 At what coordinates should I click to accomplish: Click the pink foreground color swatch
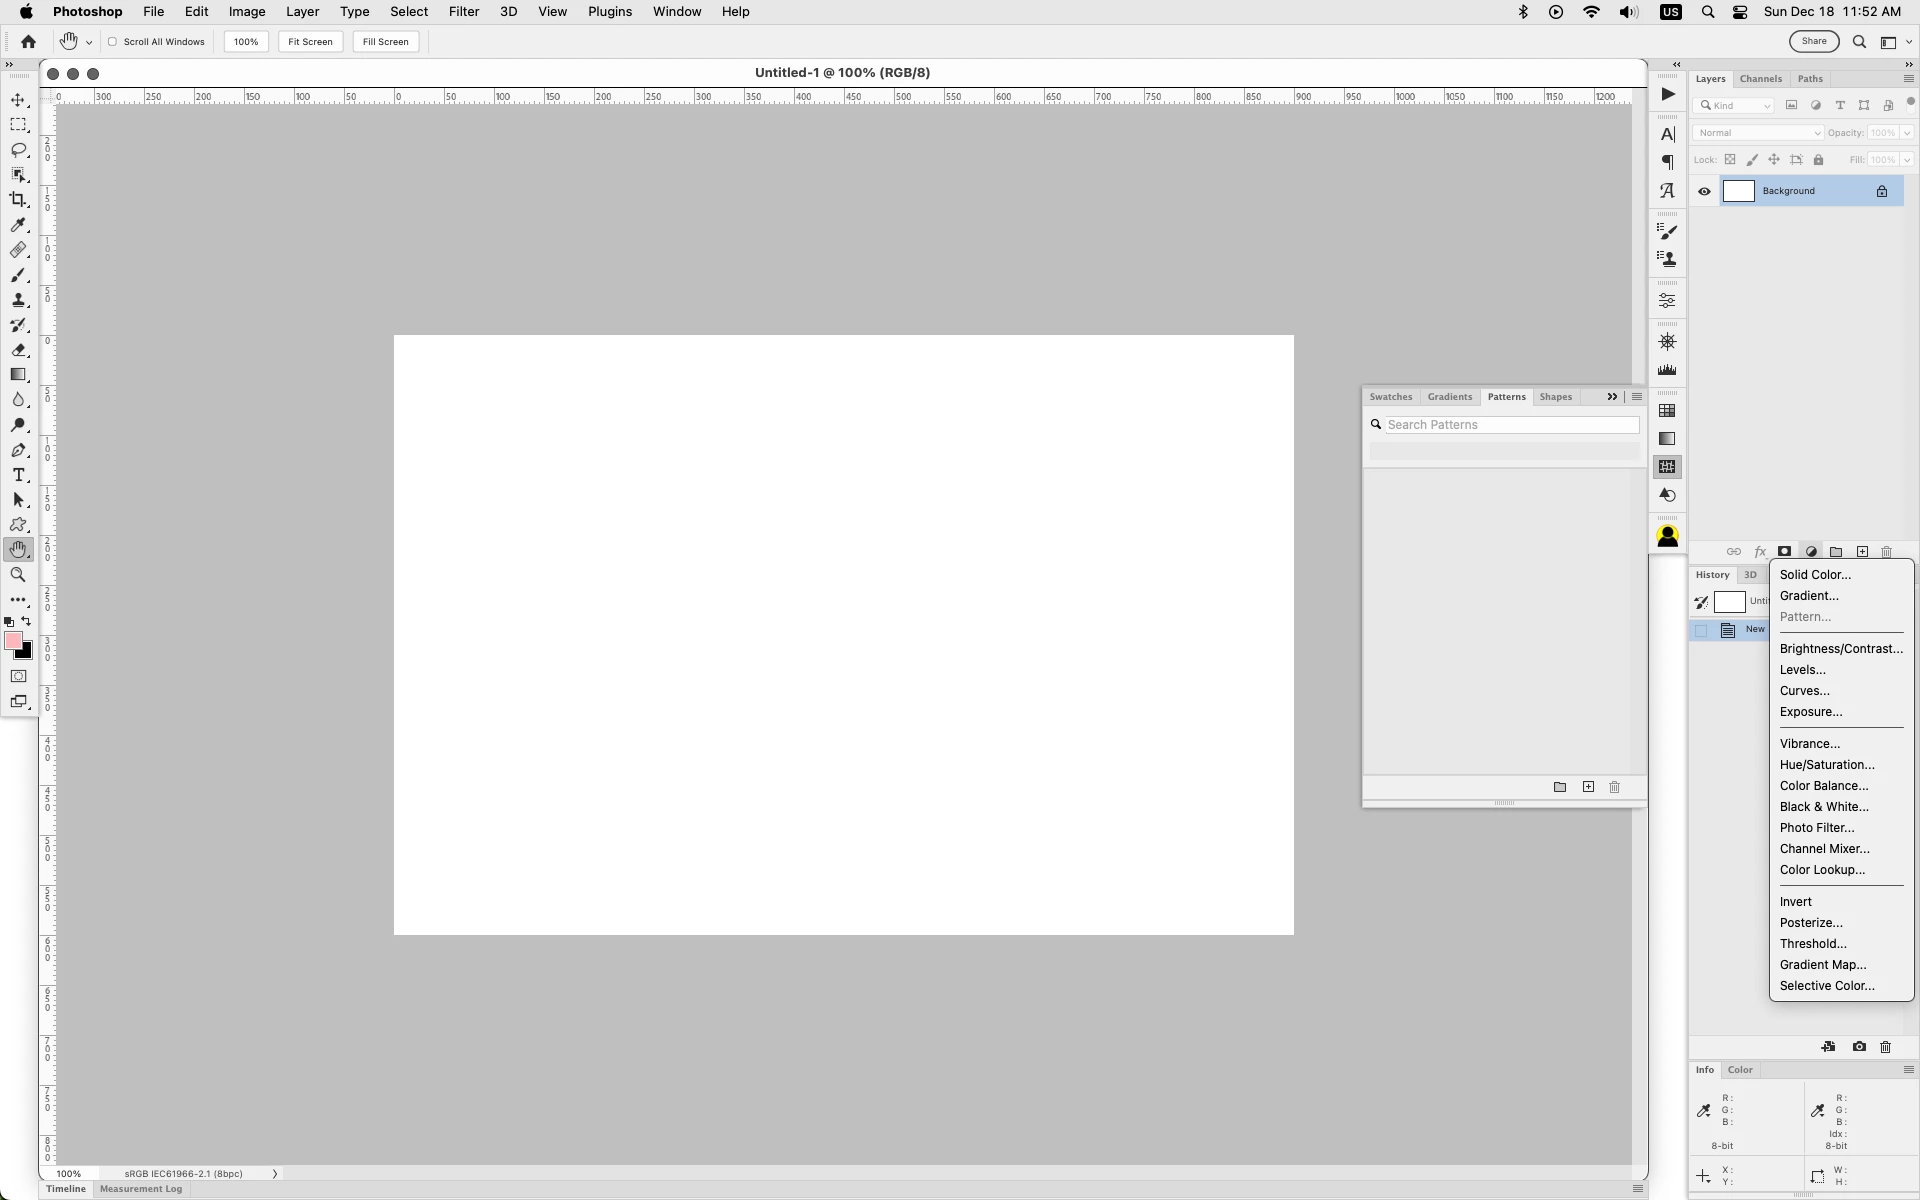(13, 641)
